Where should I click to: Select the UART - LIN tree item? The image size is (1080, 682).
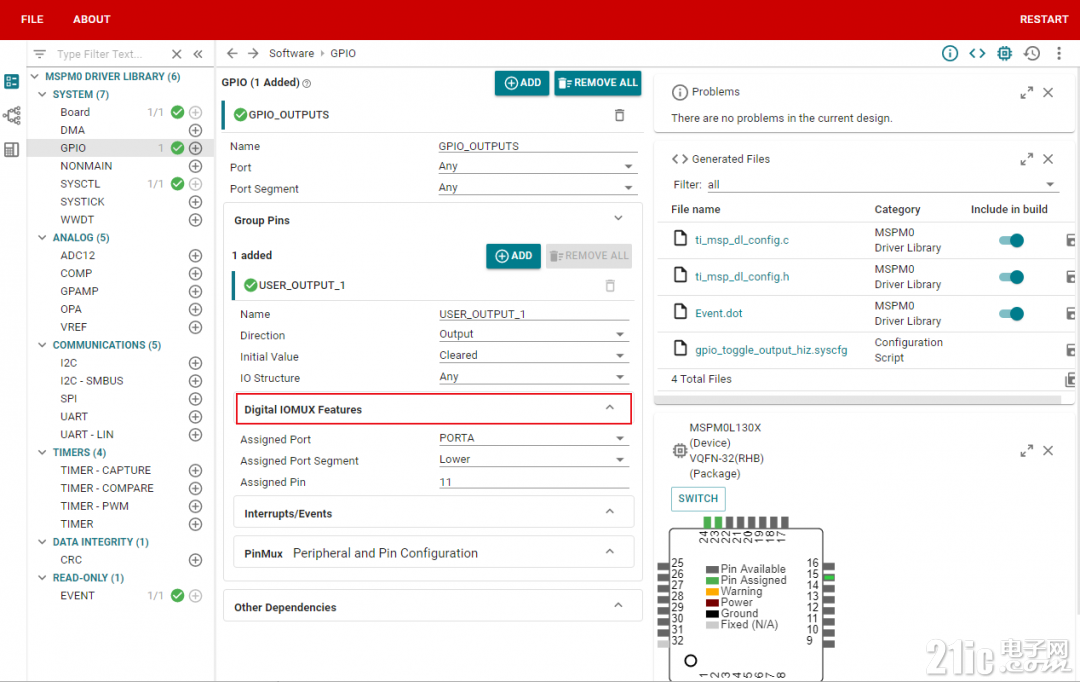pyautogui.click(x=87, y=435)
